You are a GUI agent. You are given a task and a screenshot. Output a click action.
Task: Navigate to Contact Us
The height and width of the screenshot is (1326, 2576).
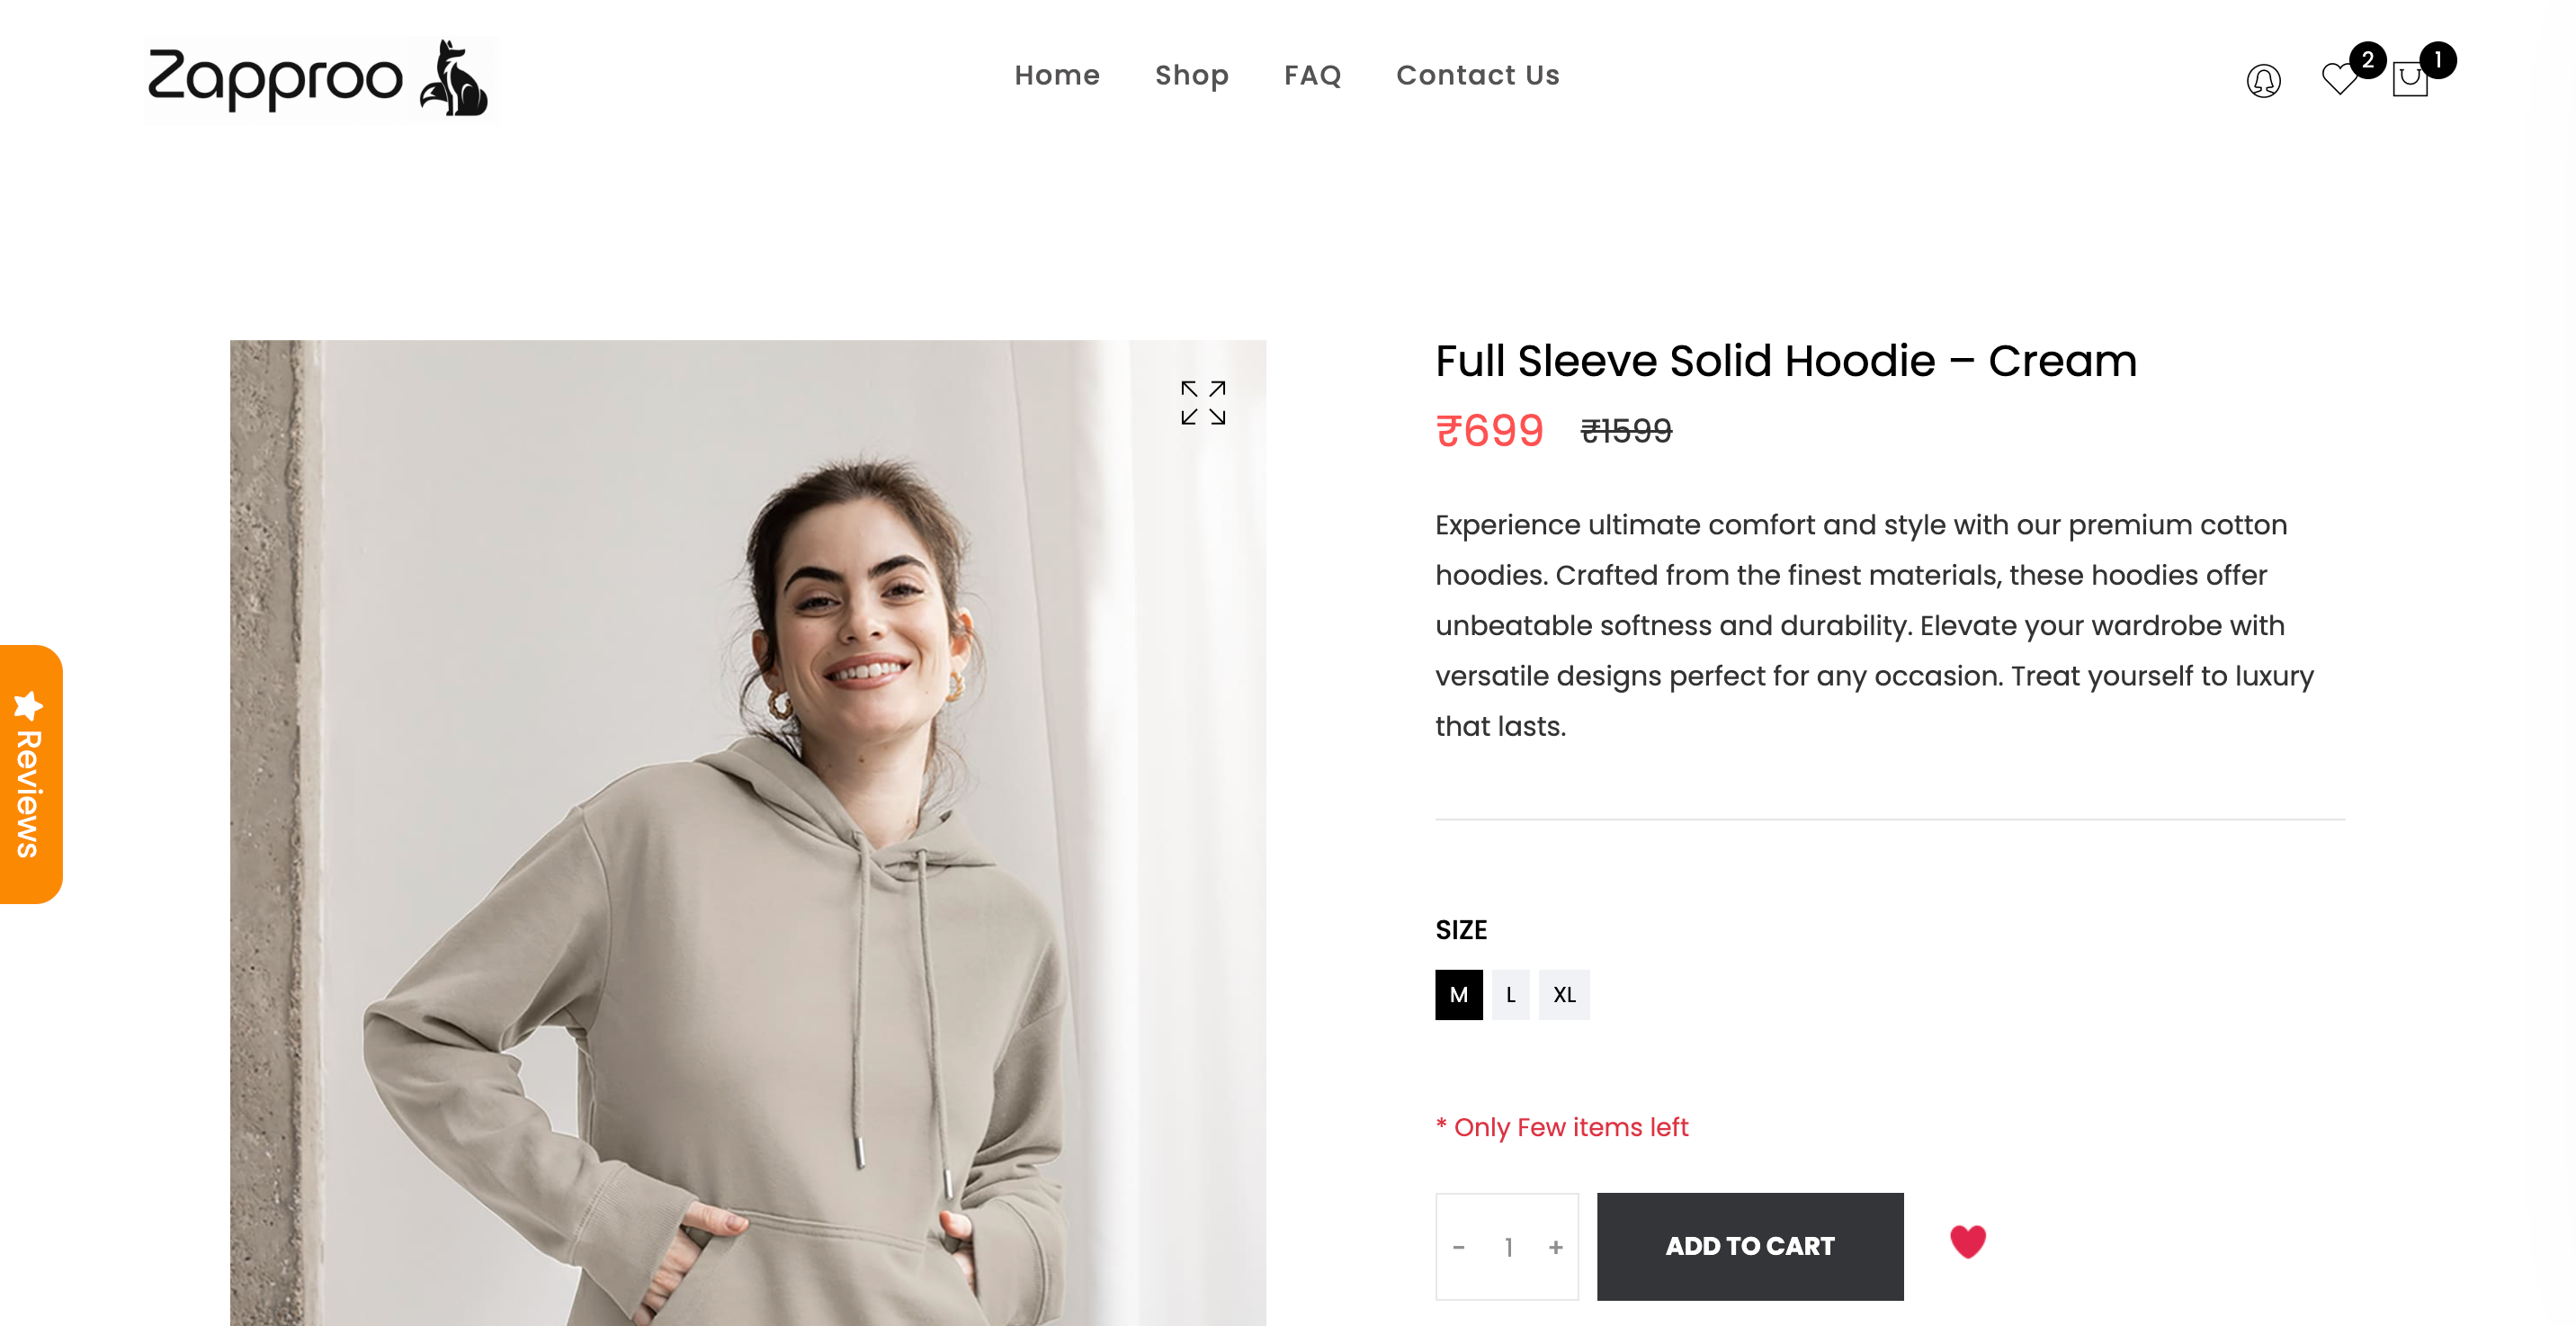point(1477,75)
